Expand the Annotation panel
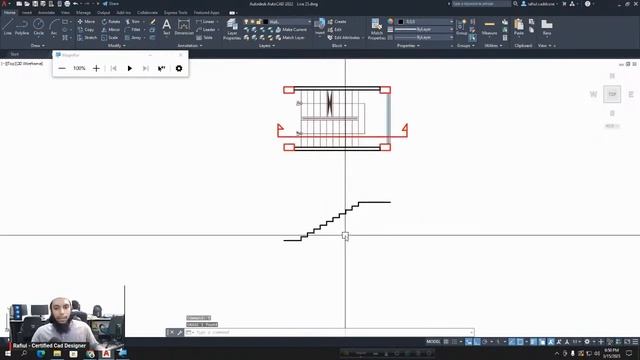This screenshot has width=640, height=360. tap(190, 46)
